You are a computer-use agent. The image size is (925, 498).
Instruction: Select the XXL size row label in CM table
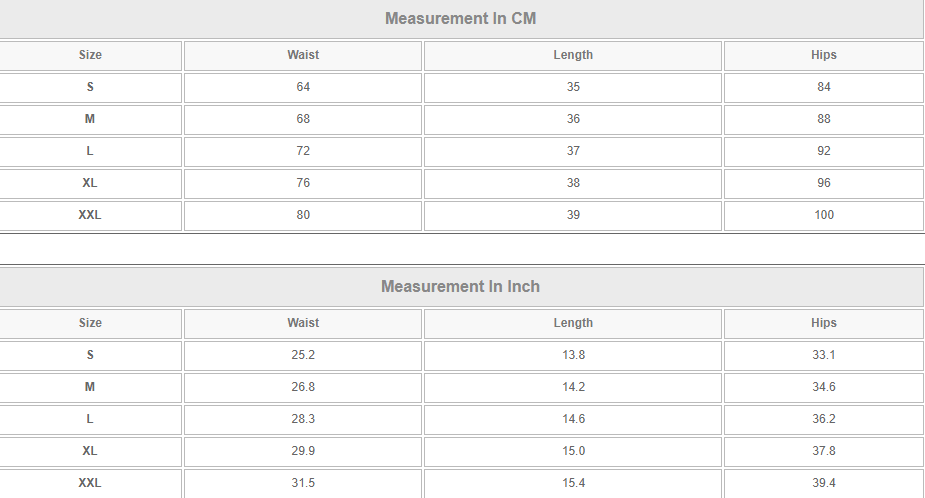pos(90,215)
